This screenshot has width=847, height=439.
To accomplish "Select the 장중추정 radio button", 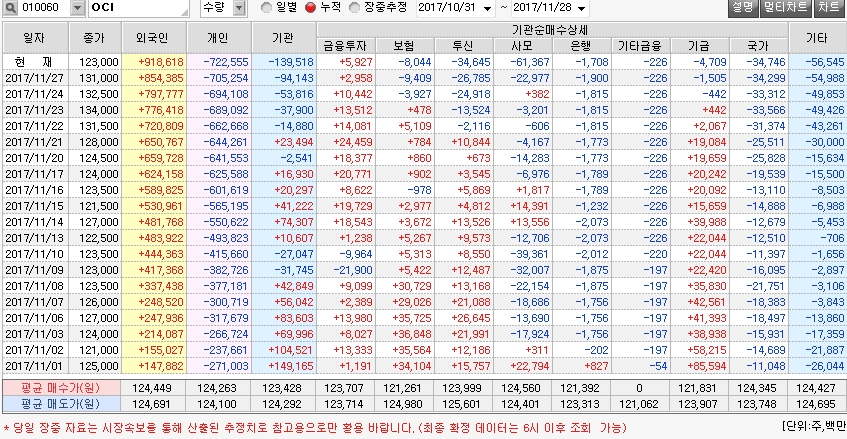I will pos(354,8).
